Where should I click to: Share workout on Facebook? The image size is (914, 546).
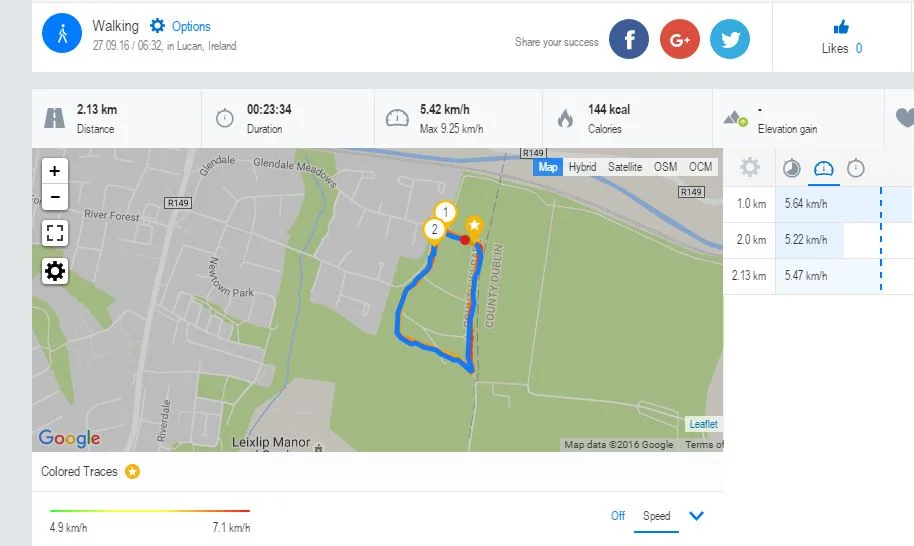(x=629, y=40)
